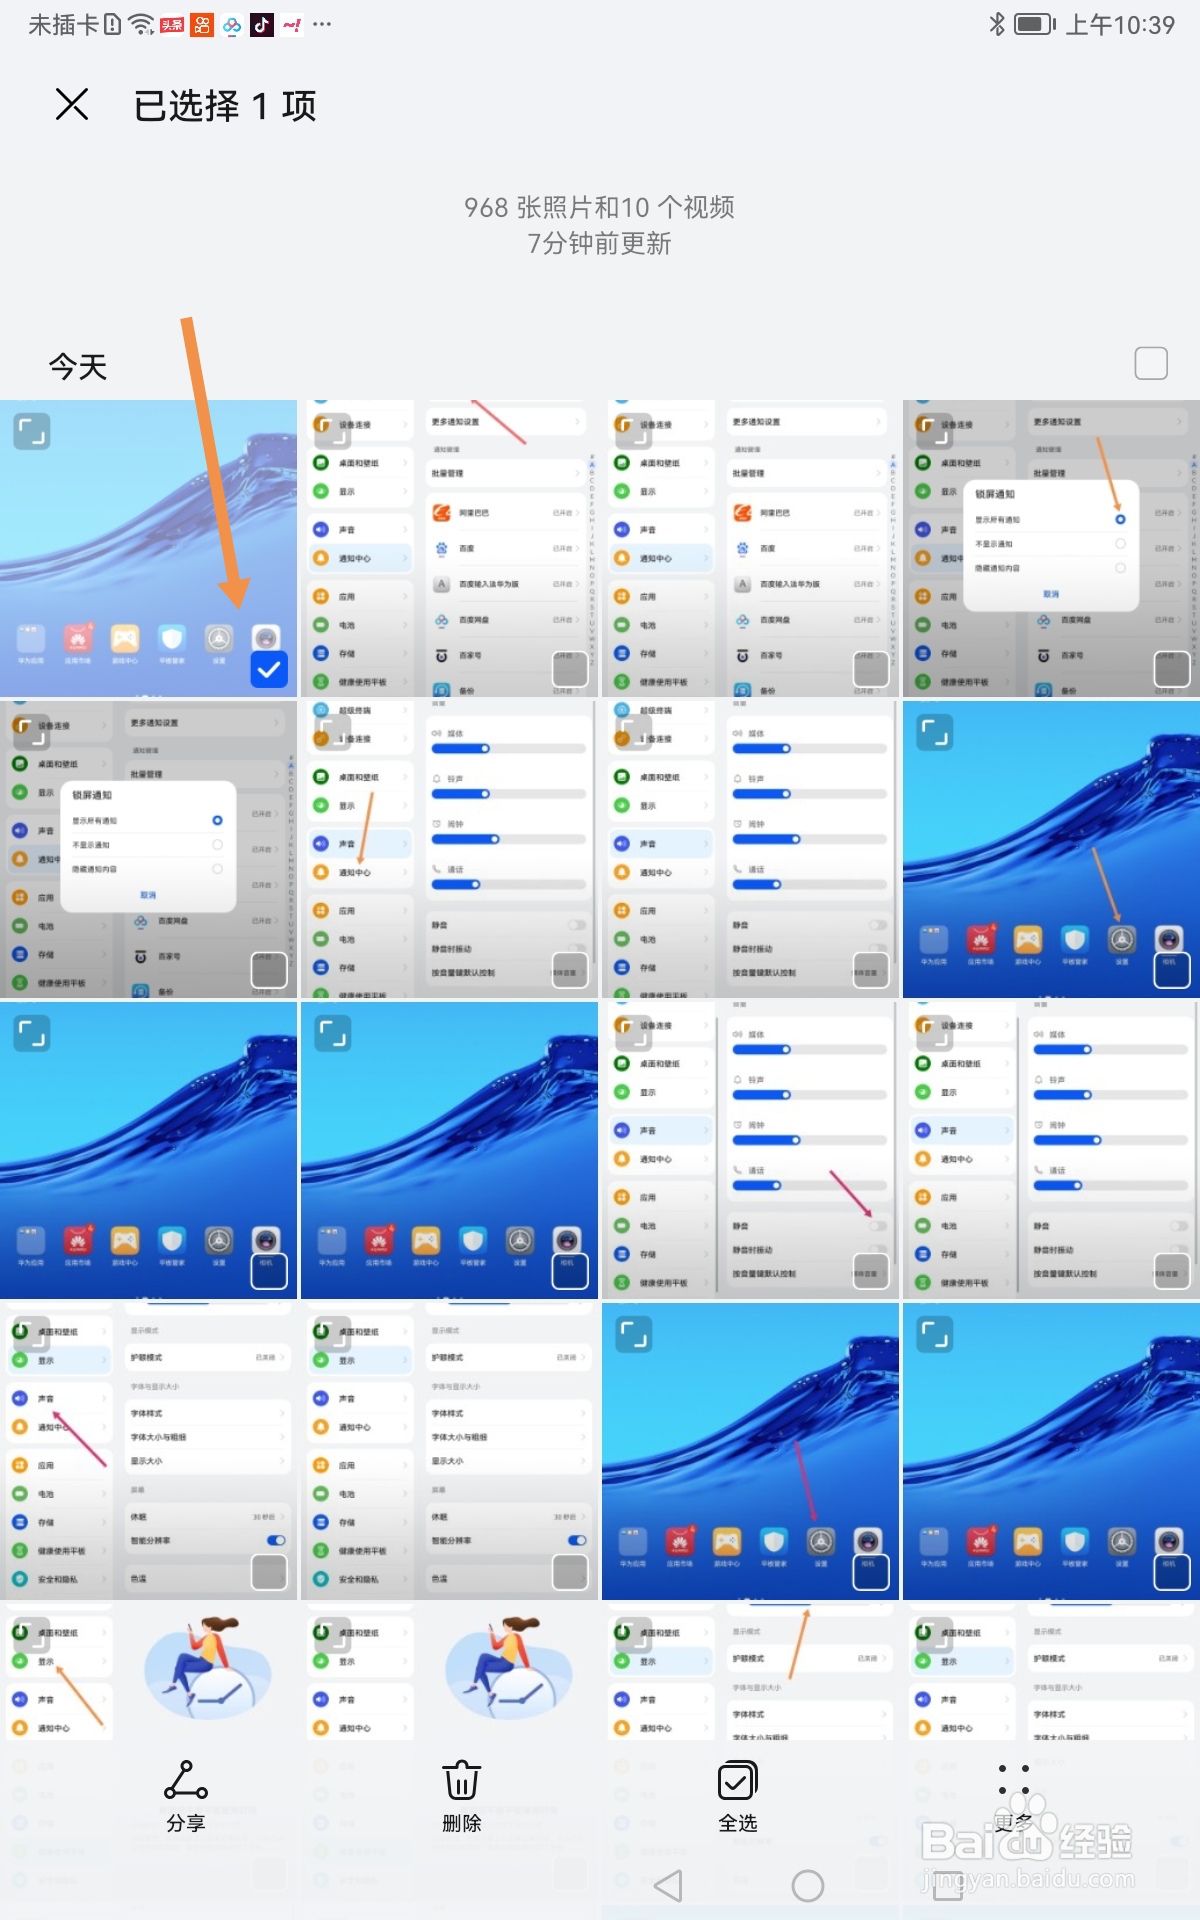1200x1920 pixels.
Task: Select the display-settings screenshot with a red arrow
Action: (269, 1572)
